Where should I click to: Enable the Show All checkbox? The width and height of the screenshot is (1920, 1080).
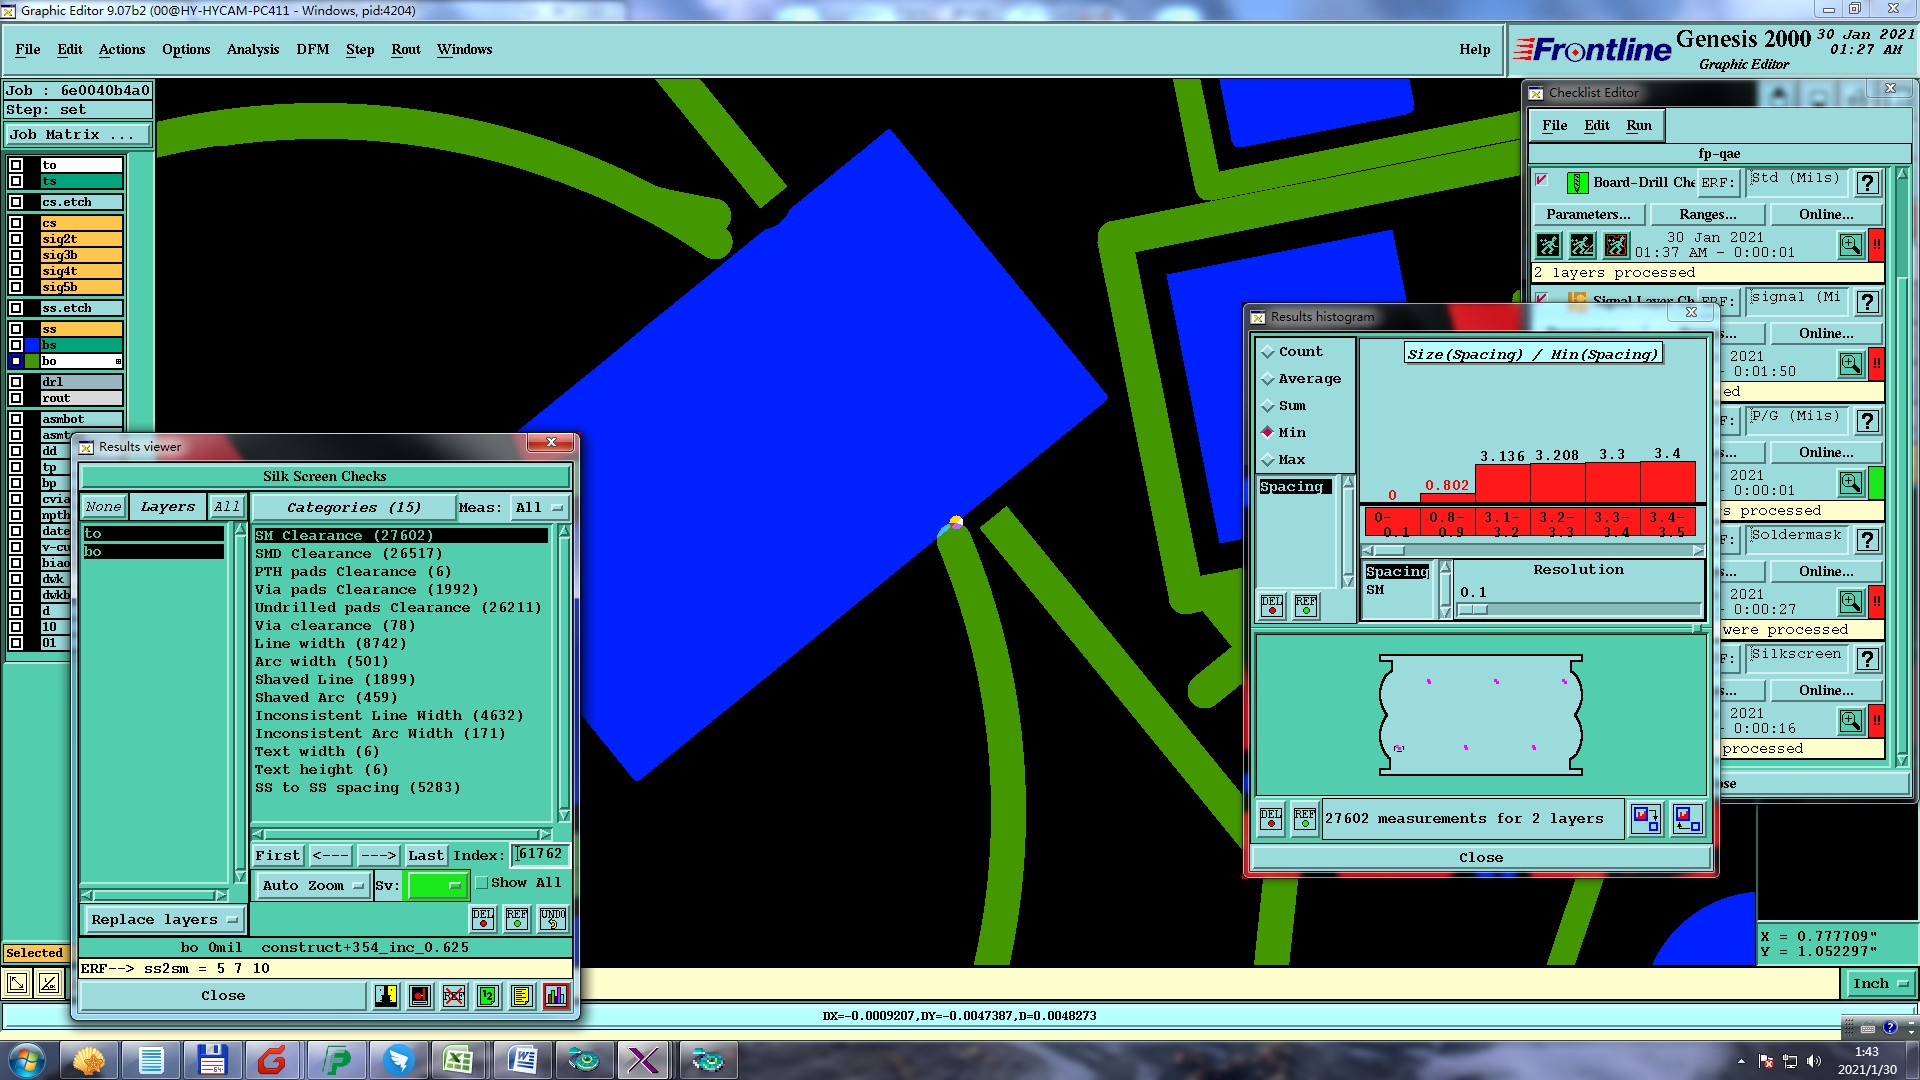point(482,883)
